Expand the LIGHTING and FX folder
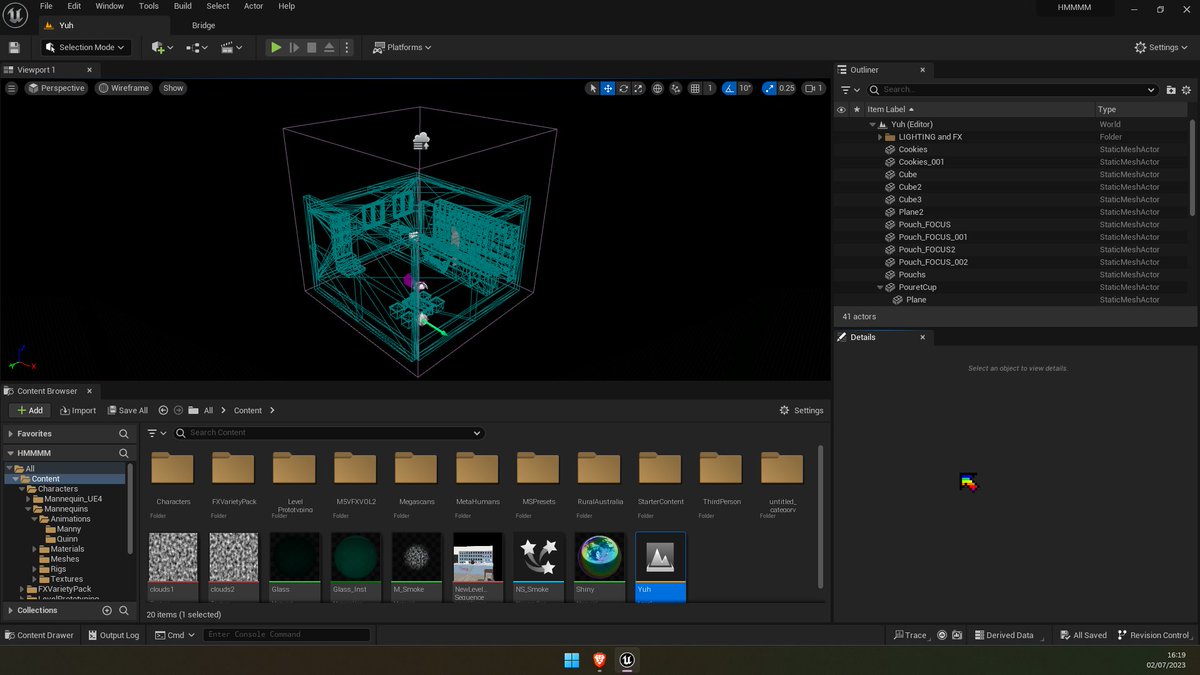 tap(880, 137)
